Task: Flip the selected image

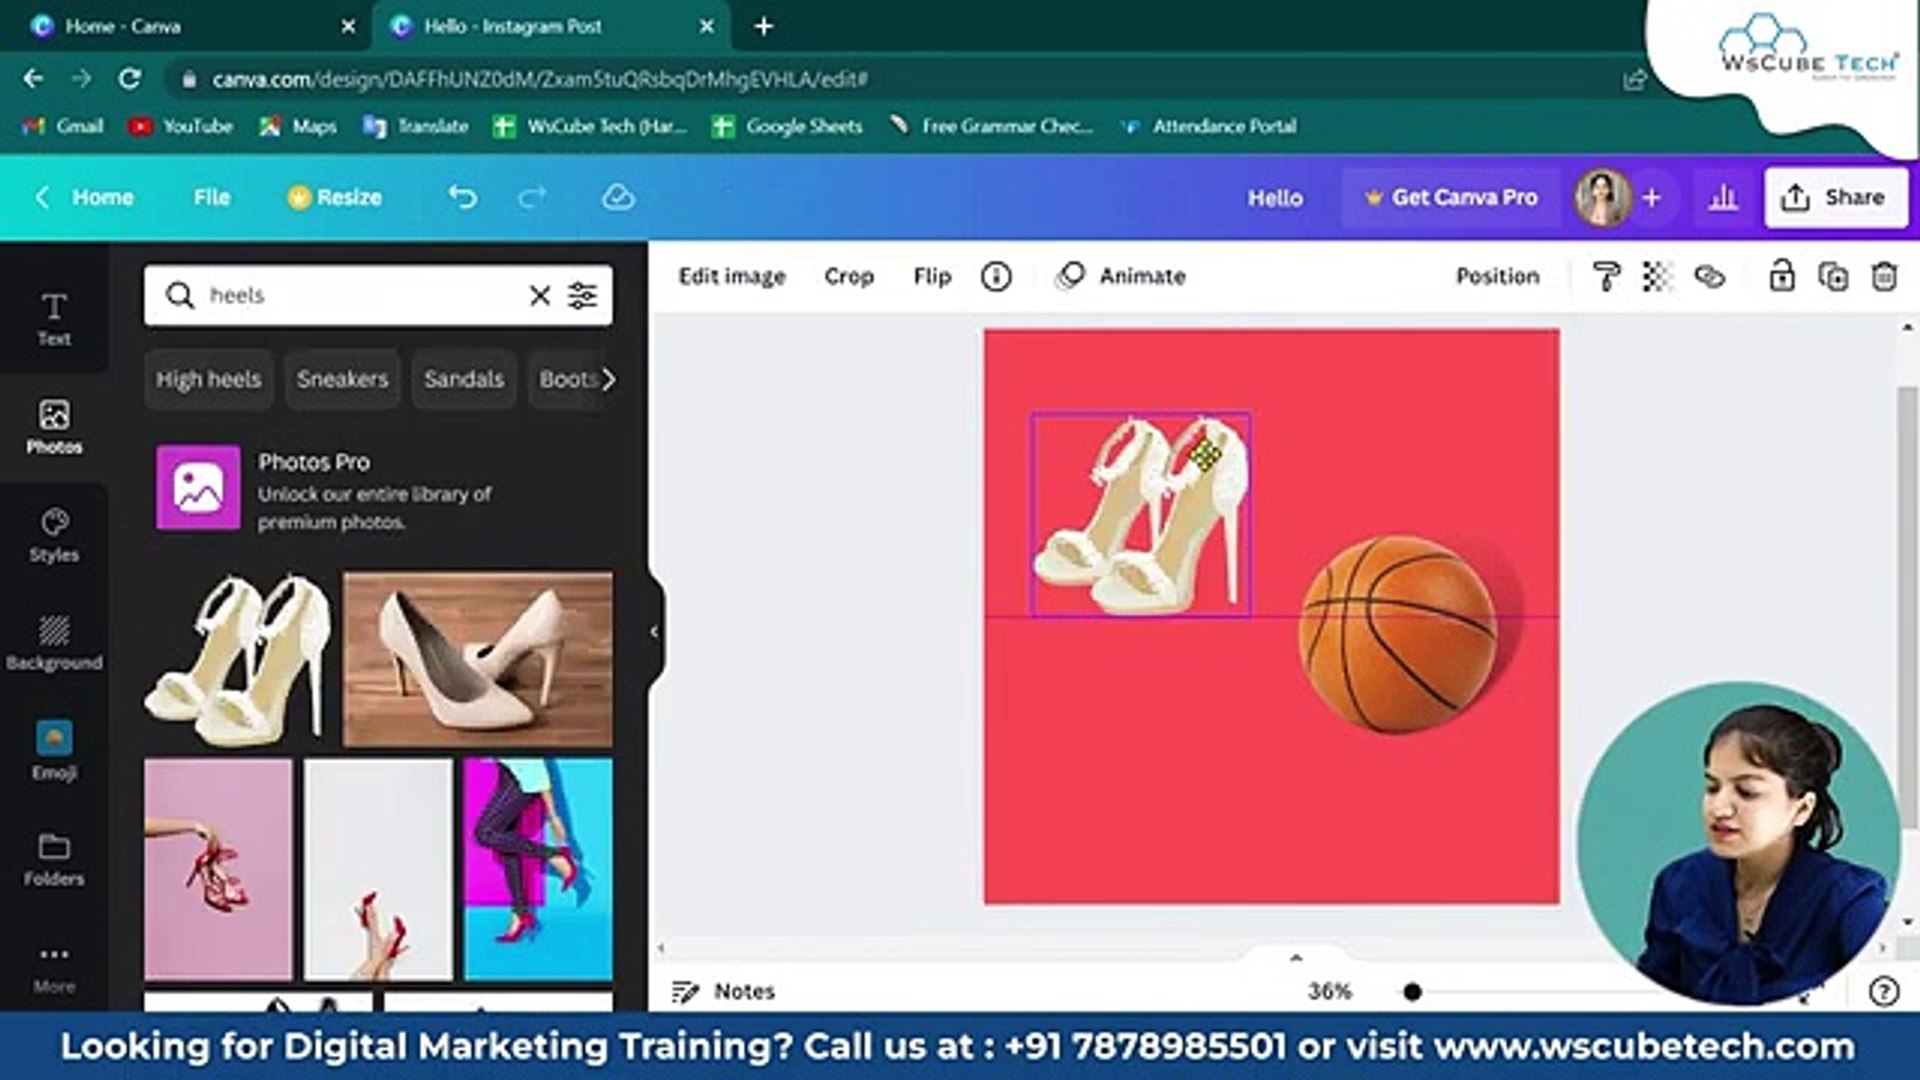Action: pos(931,276)
